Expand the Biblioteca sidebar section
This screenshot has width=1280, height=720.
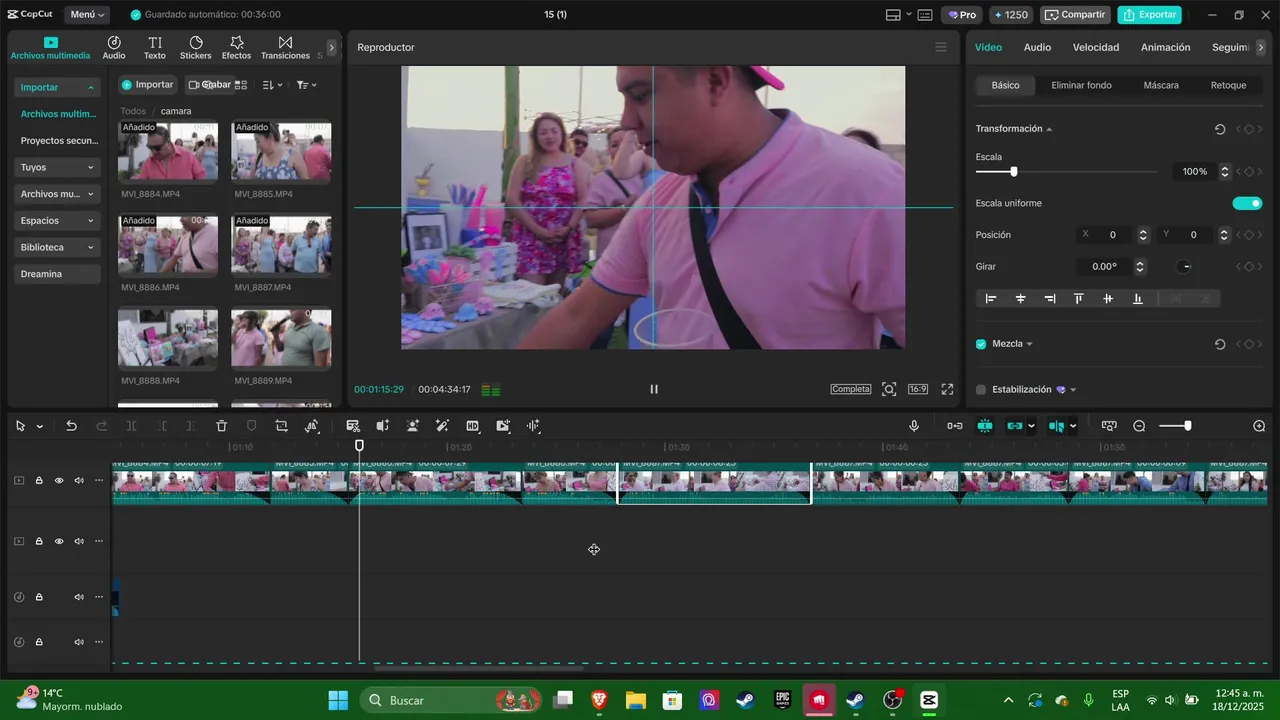(x=57, y=247)
